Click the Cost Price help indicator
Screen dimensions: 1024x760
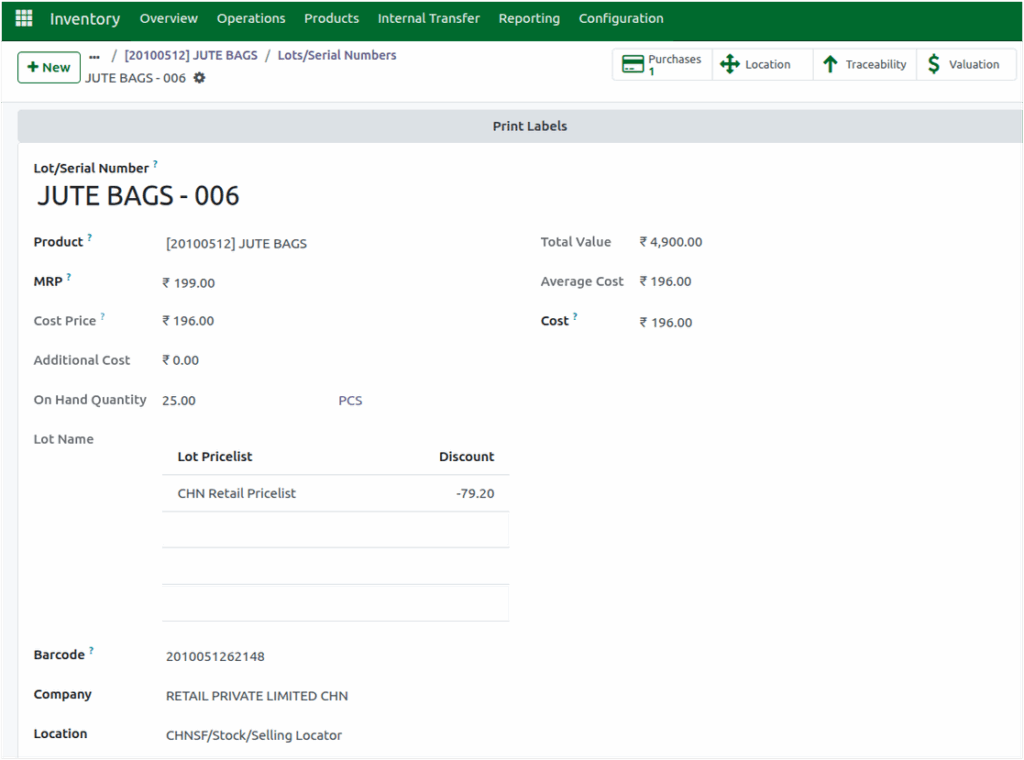click(x=104, y=315)
